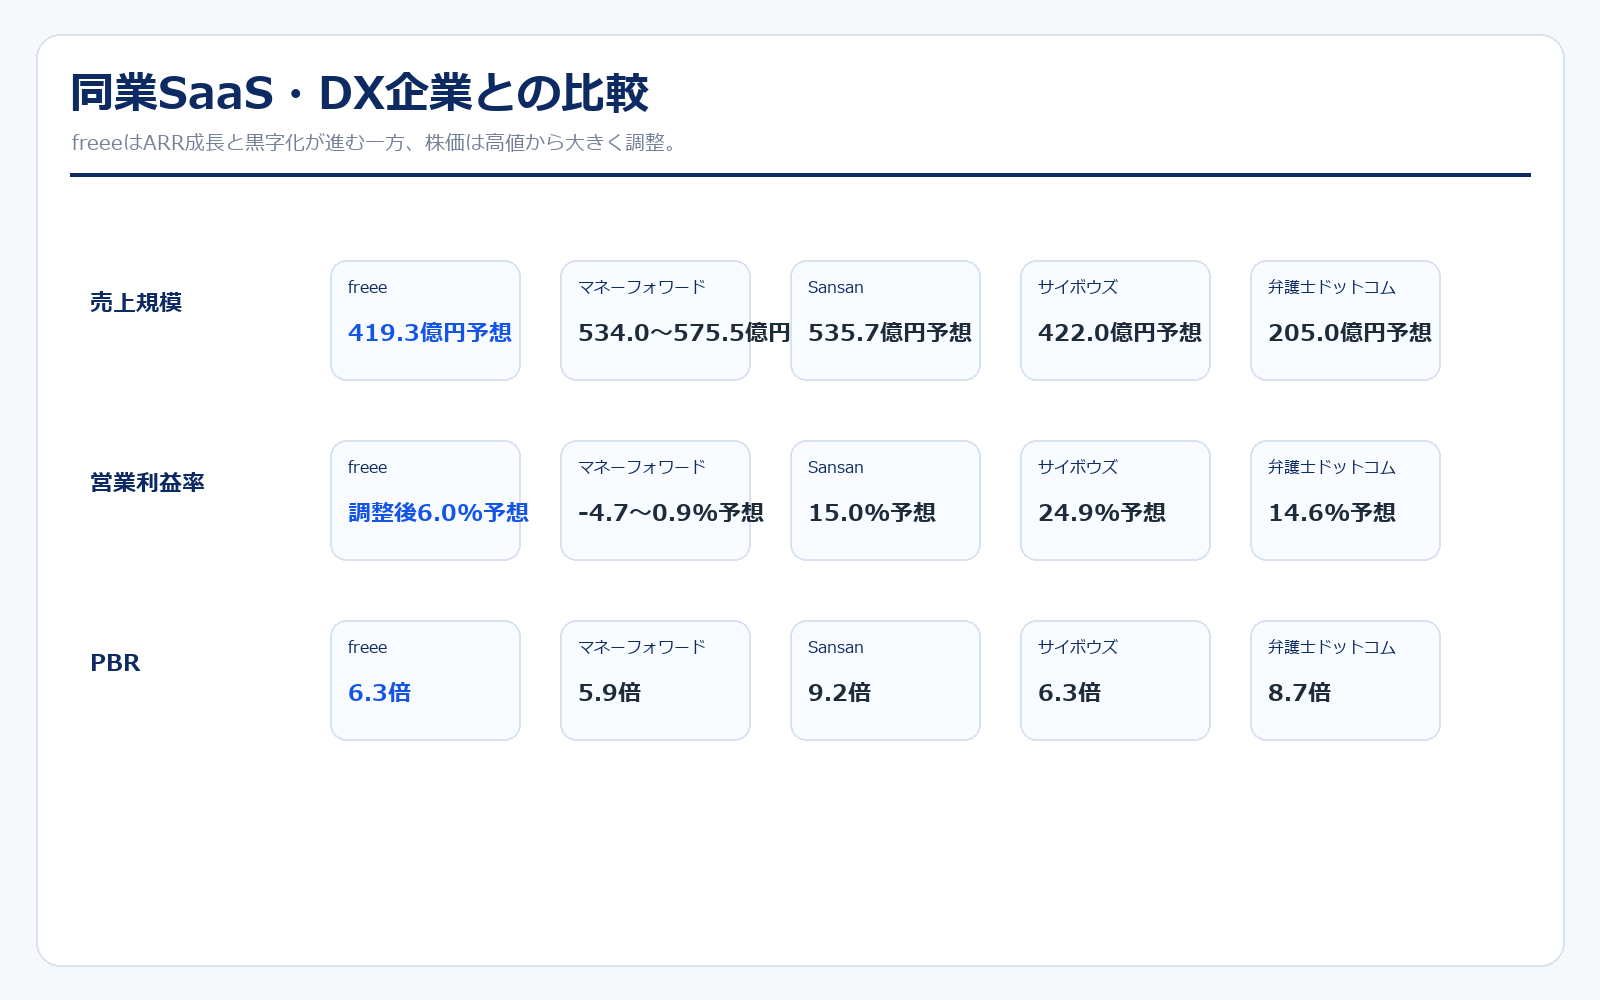Click the 弁護士ドットコム label in the 営業利益率 row

pos(1332,467)
